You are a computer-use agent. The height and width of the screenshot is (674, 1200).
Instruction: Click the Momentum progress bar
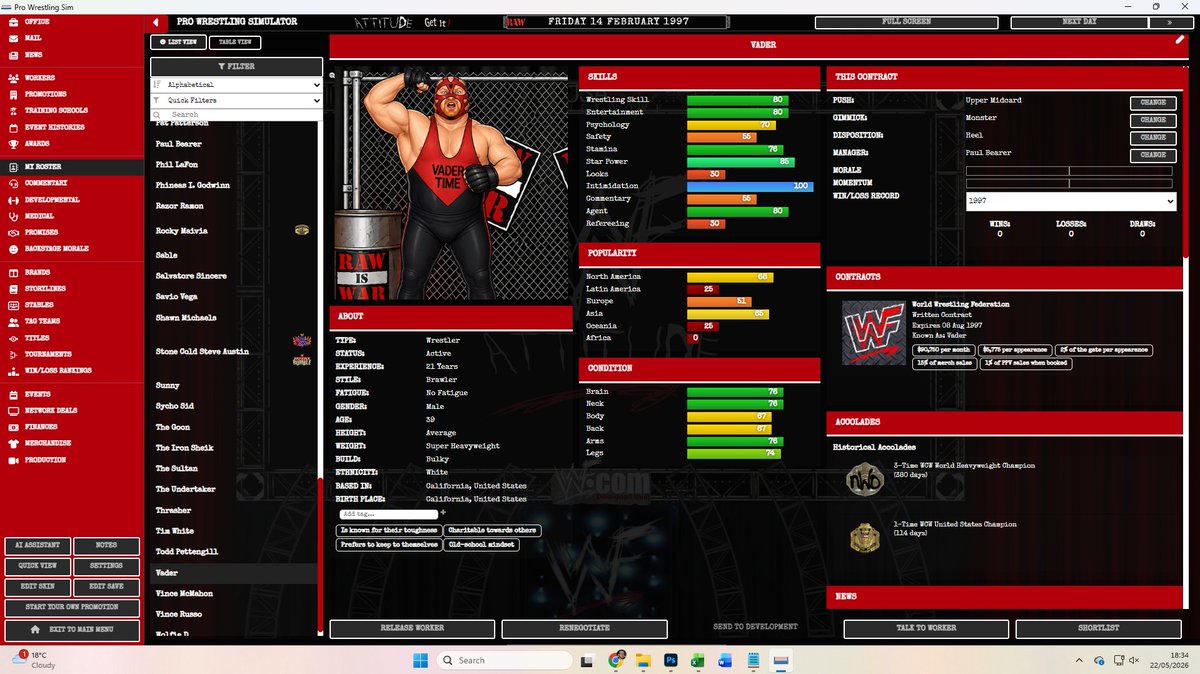pyautogui.click(x=1070, y=184)
